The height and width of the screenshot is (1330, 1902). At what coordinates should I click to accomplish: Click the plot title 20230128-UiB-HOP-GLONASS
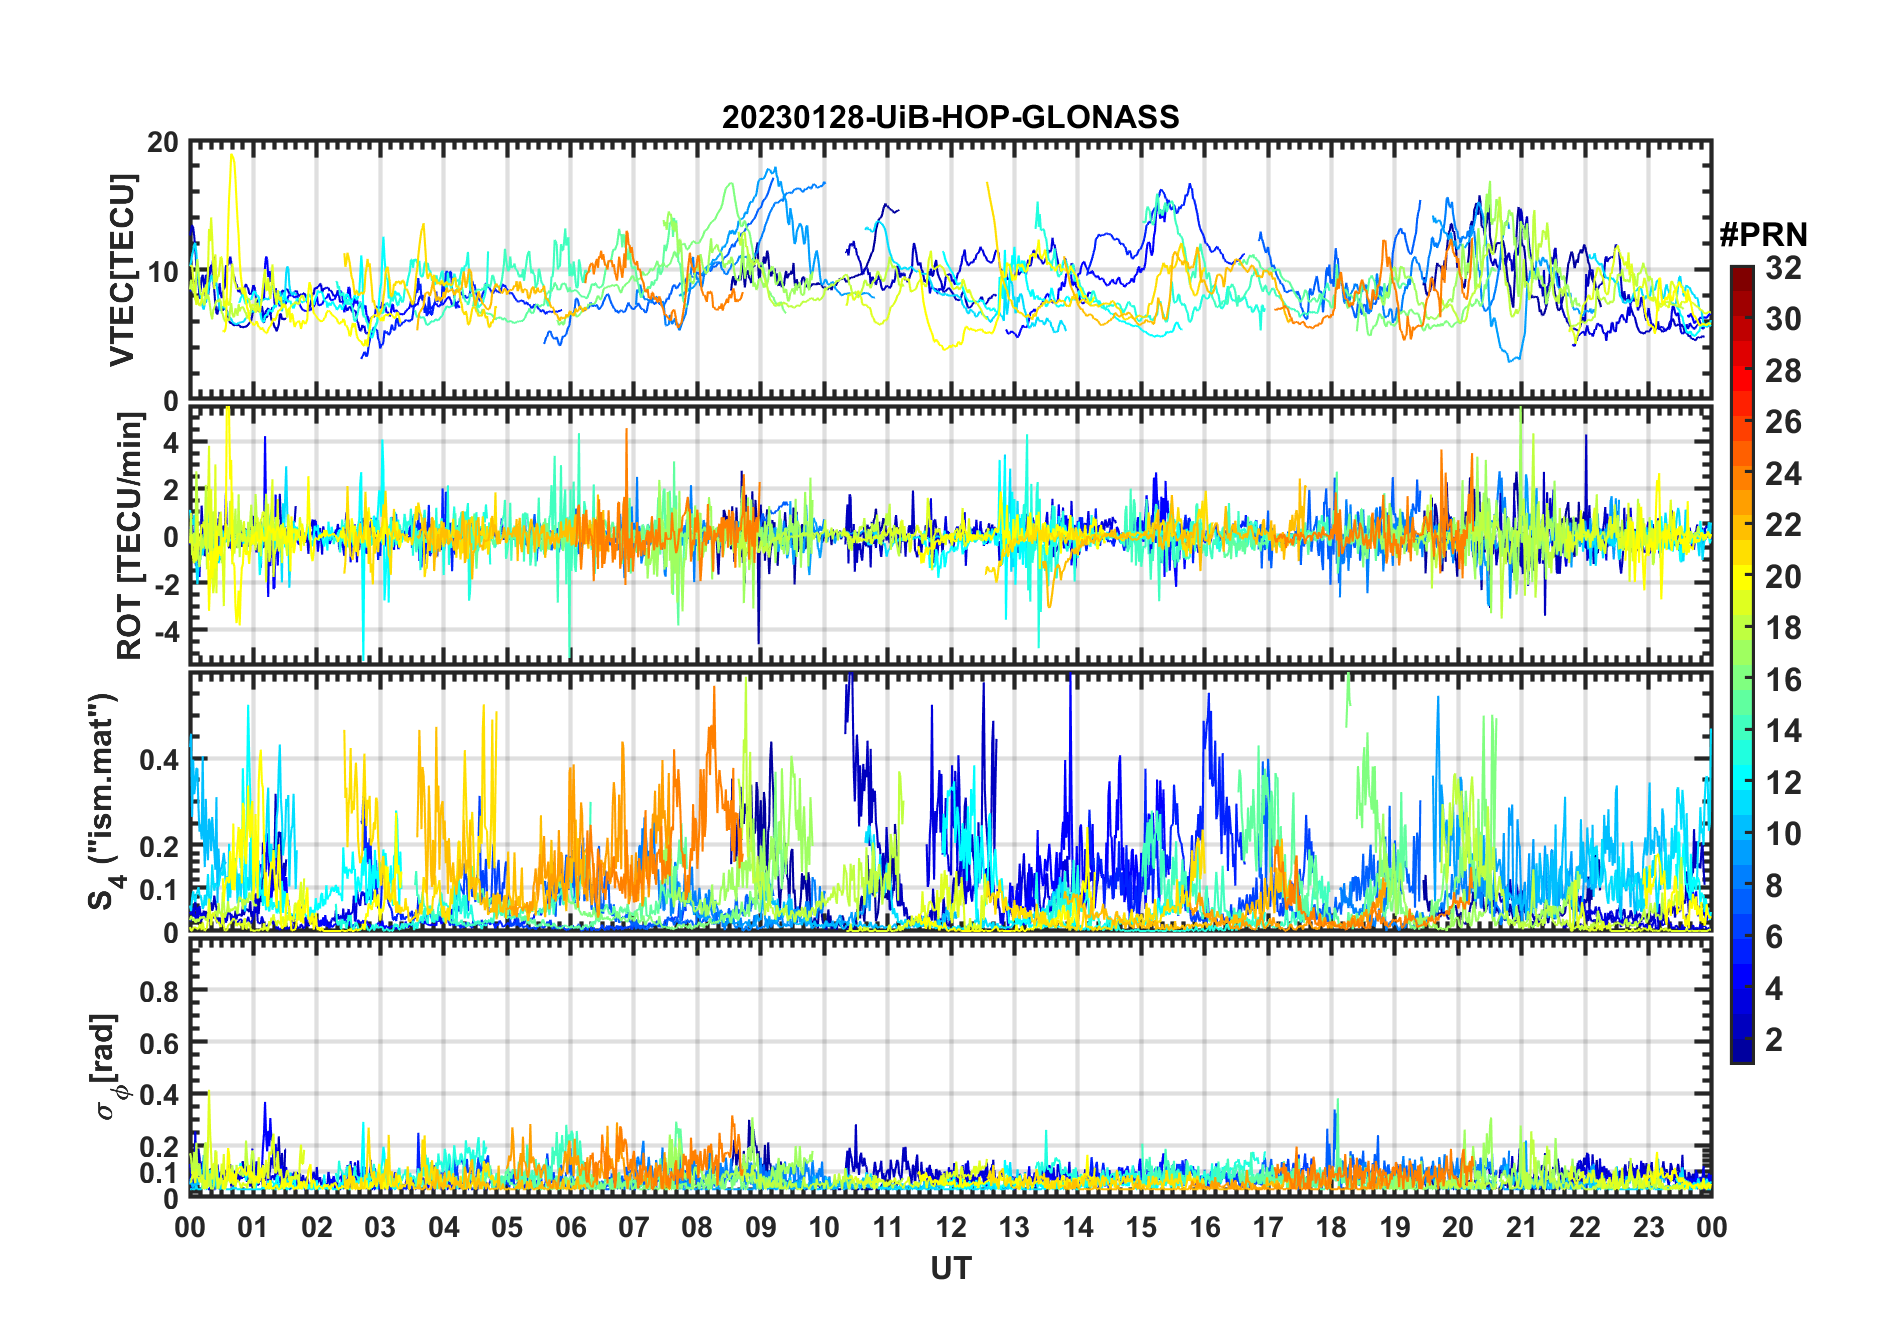(x=950, y=117)
